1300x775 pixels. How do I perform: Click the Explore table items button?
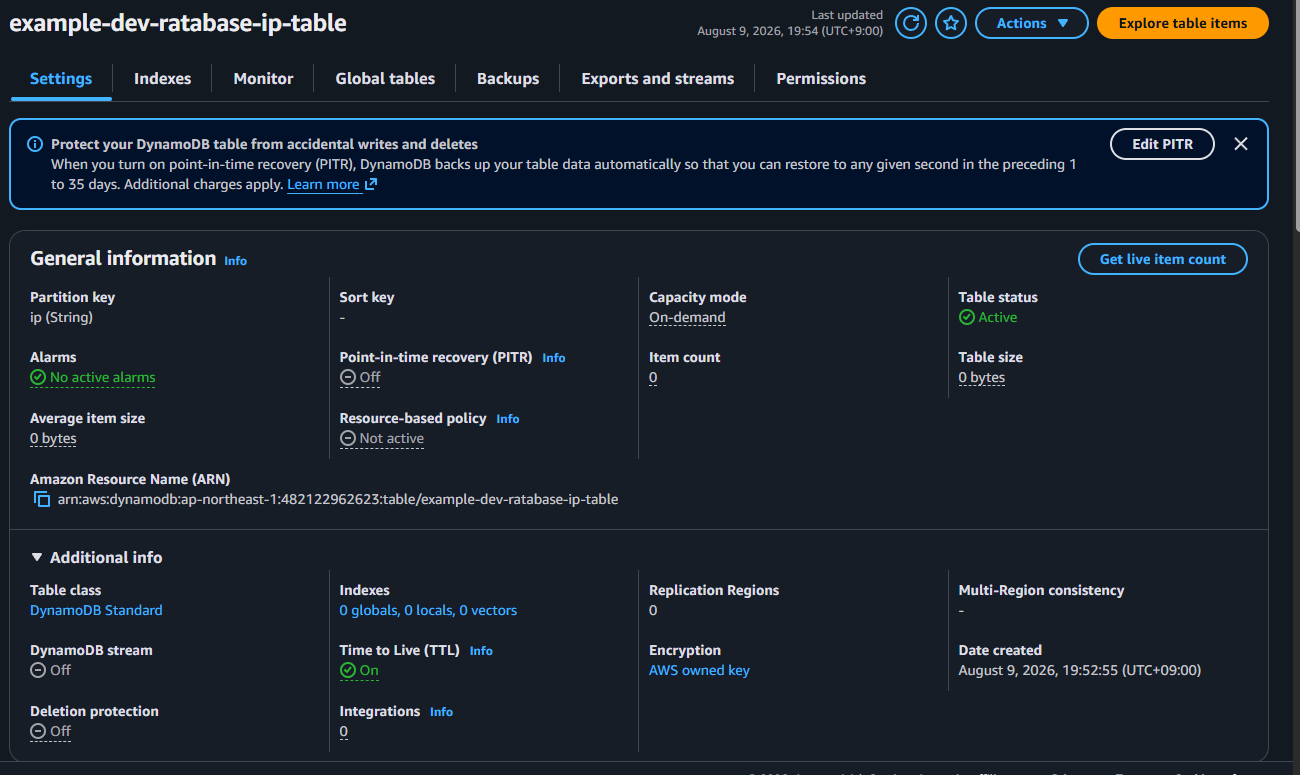pyautogui.click(x=1183, y=23)
